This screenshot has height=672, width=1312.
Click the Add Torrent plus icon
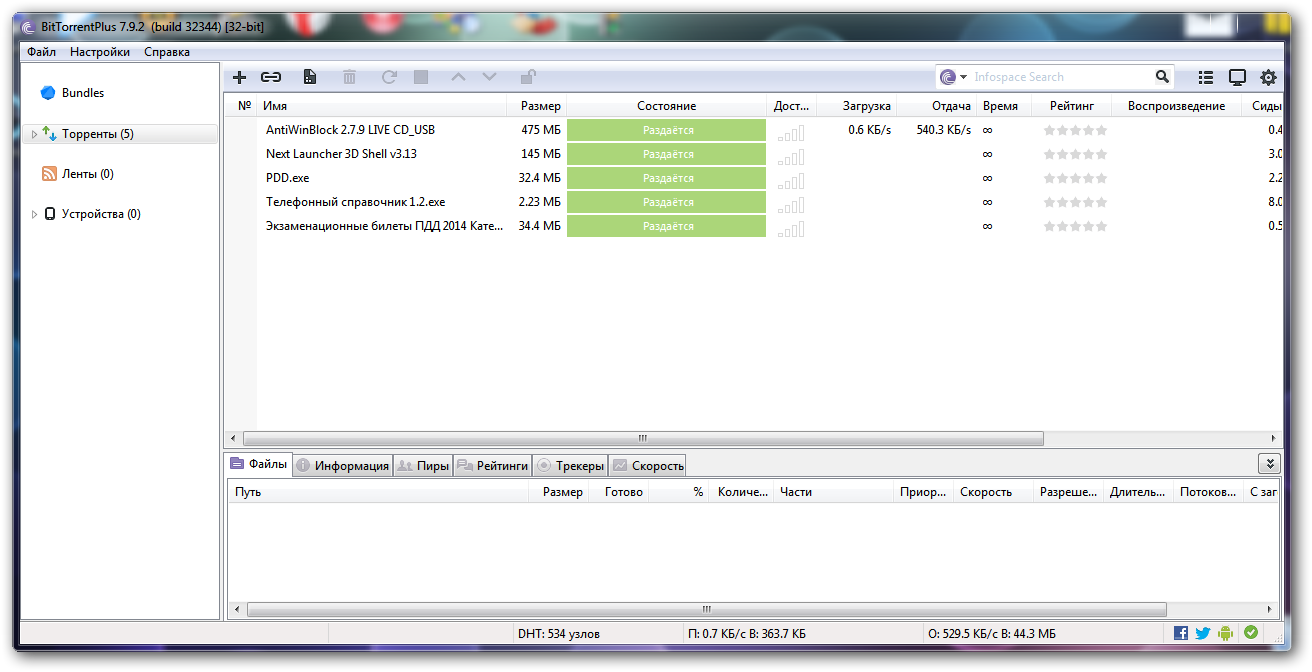coord(239,77)
